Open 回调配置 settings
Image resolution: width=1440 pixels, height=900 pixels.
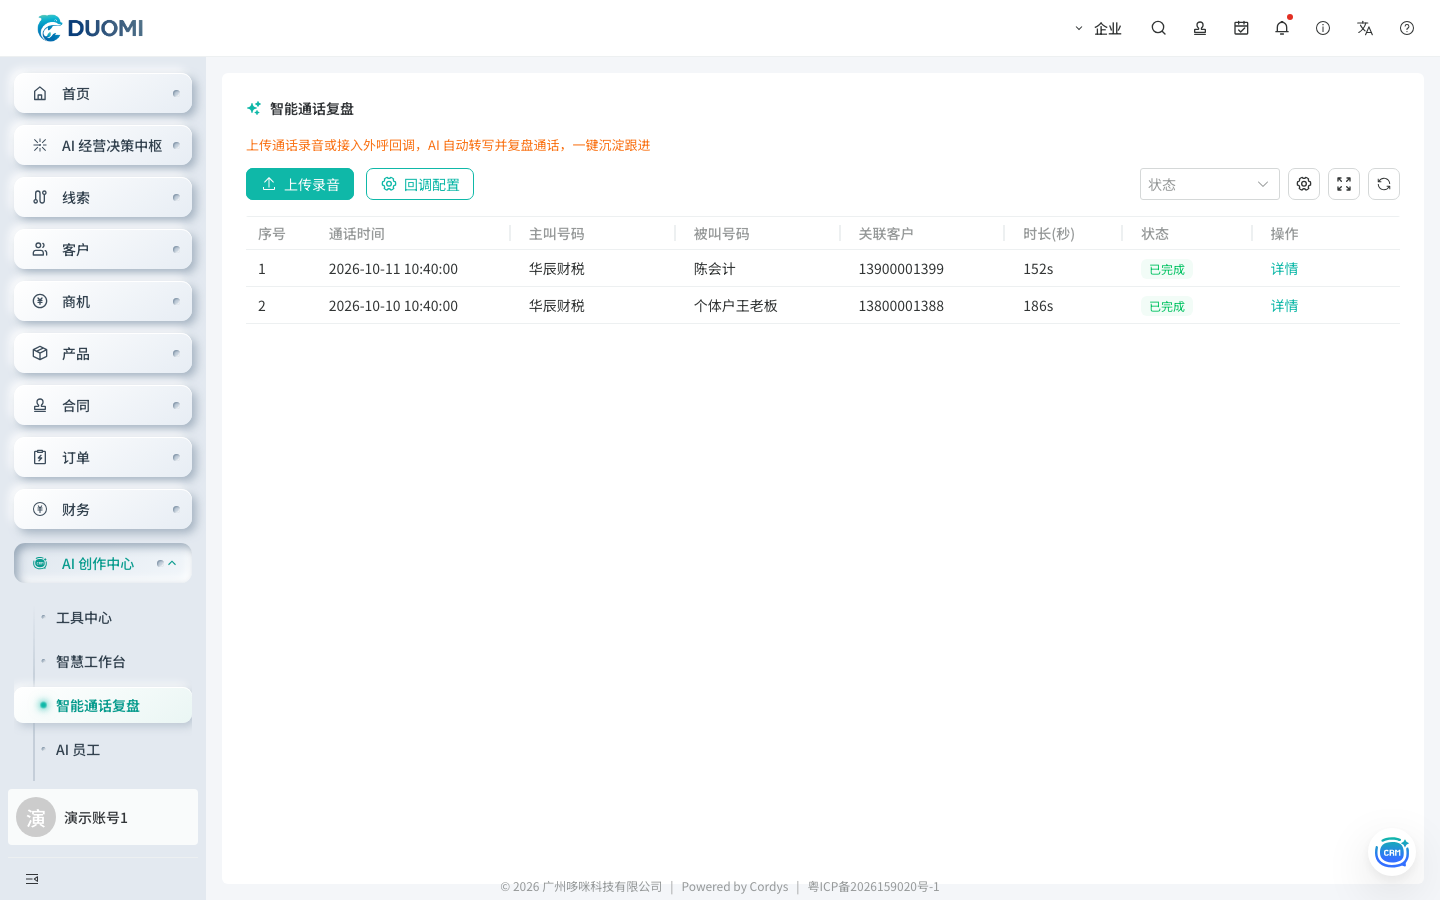click(420, 184)
